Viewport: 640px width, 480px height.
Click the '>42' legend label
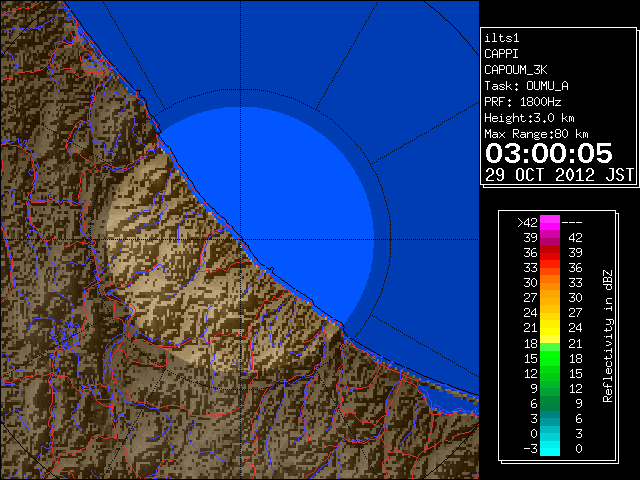pos(527,223)
